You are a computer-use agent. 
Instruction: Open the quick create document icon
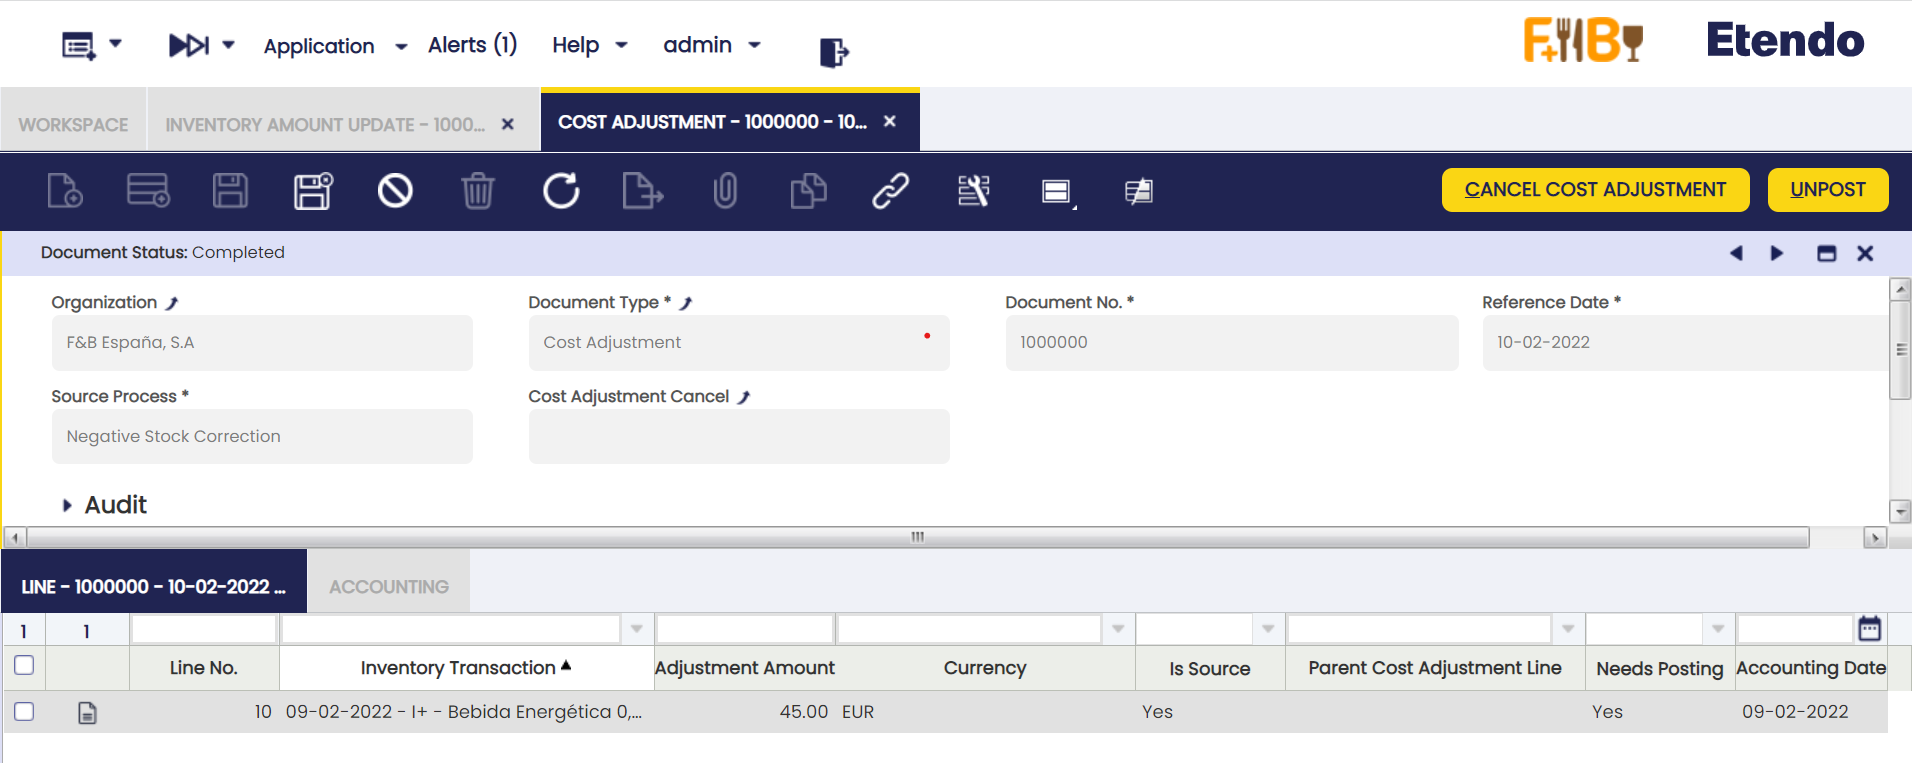point(79,46)
